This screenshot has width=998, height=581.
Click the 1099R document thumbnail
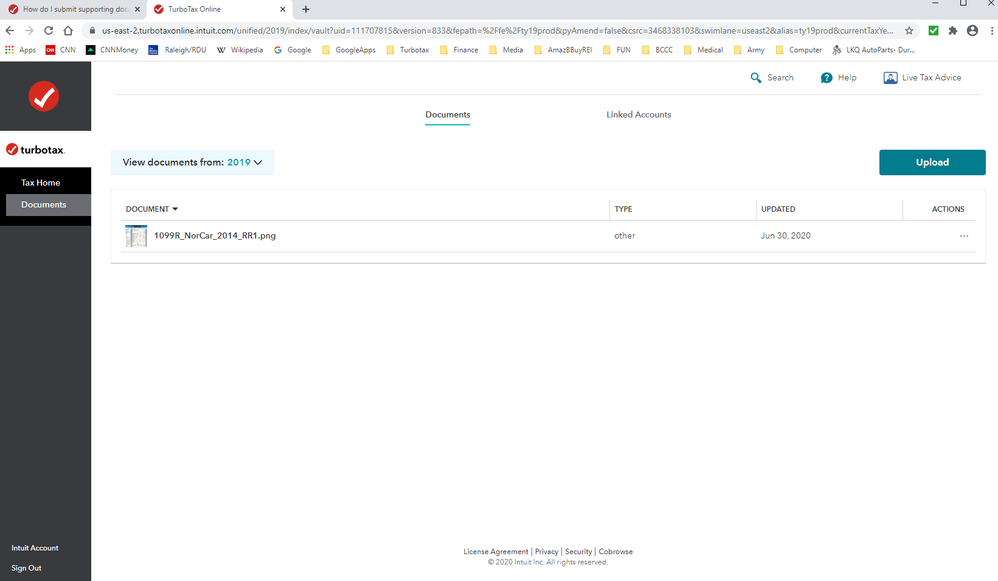pos(136,236)
